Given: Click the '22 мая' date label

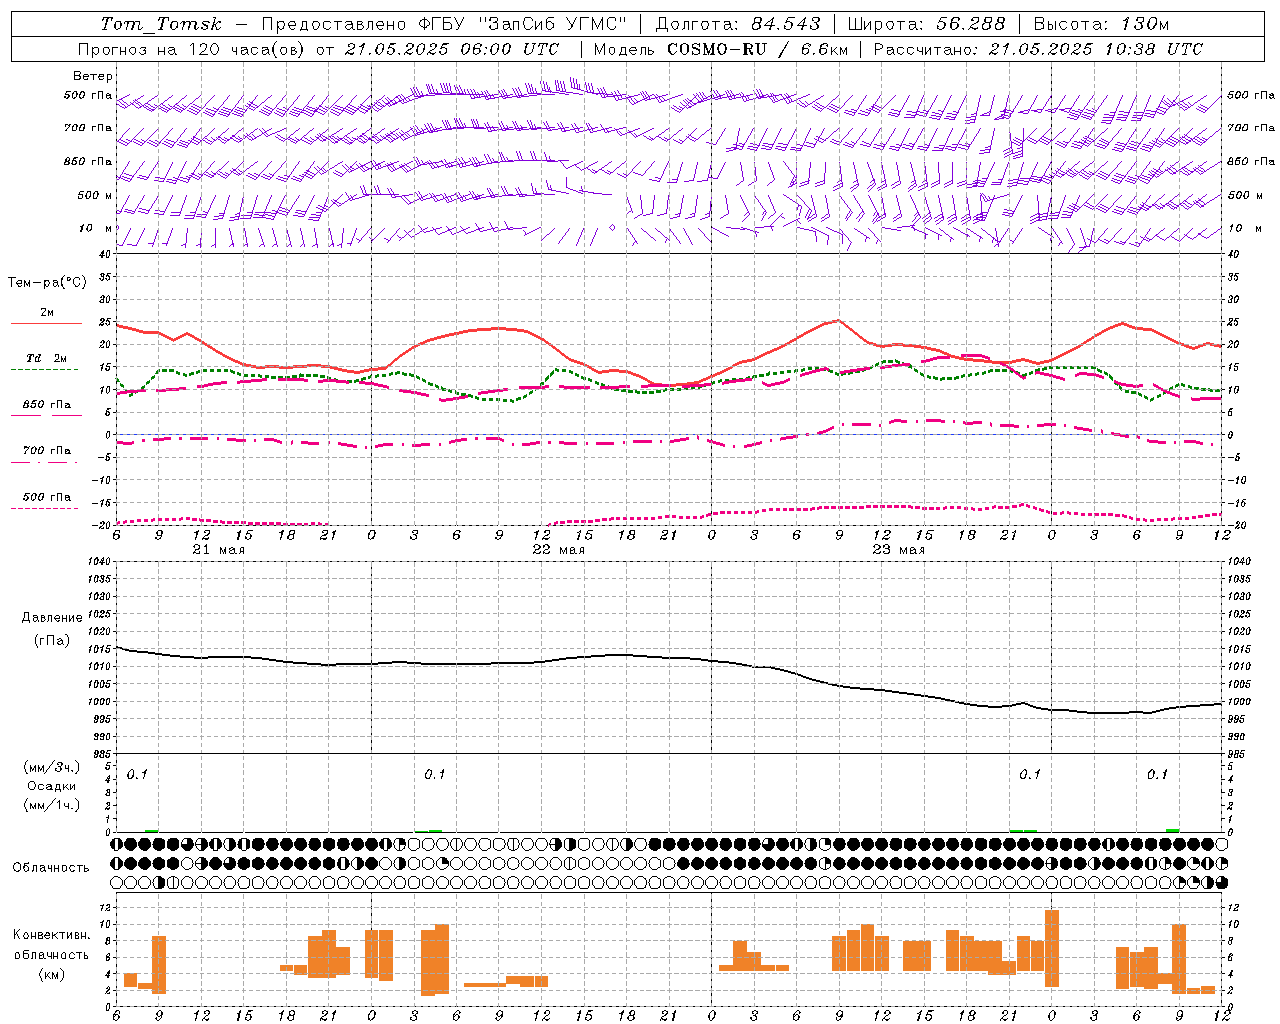Looking at the screenshot, I should coord(559,550).
